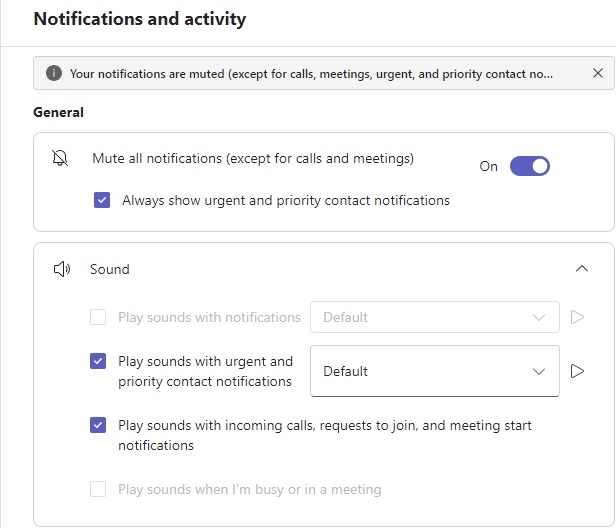
Task: Click the Mute all notifications label text
Action: click(x=253, y=158)
